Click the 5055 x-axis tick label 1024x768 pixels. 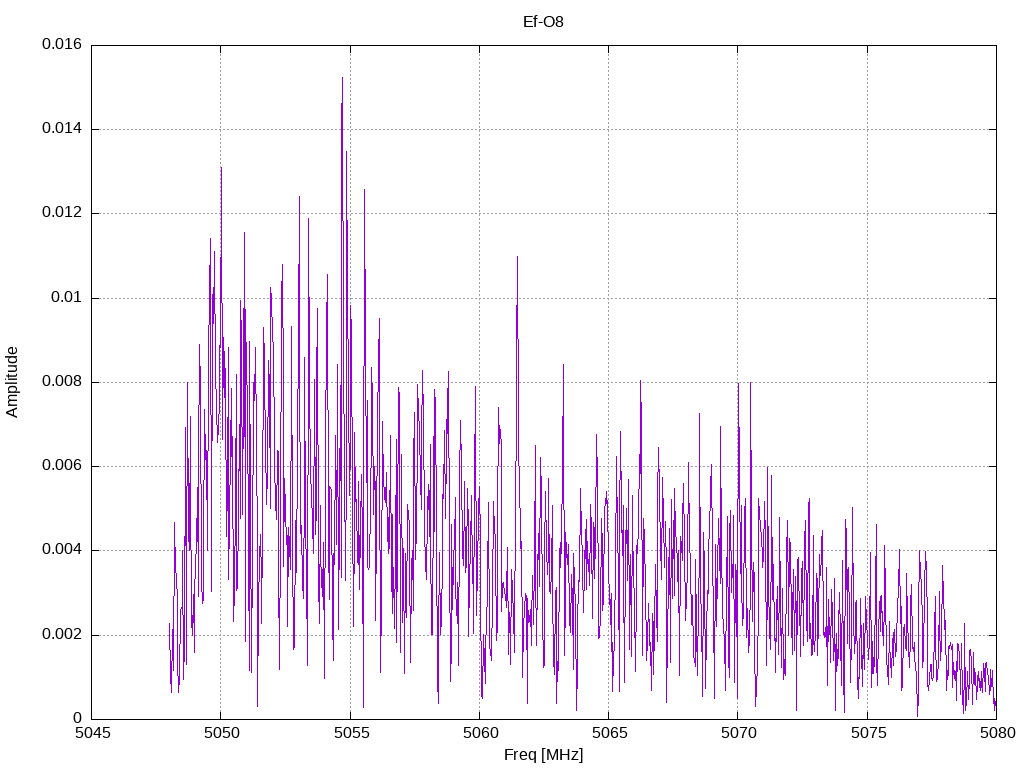350,733
